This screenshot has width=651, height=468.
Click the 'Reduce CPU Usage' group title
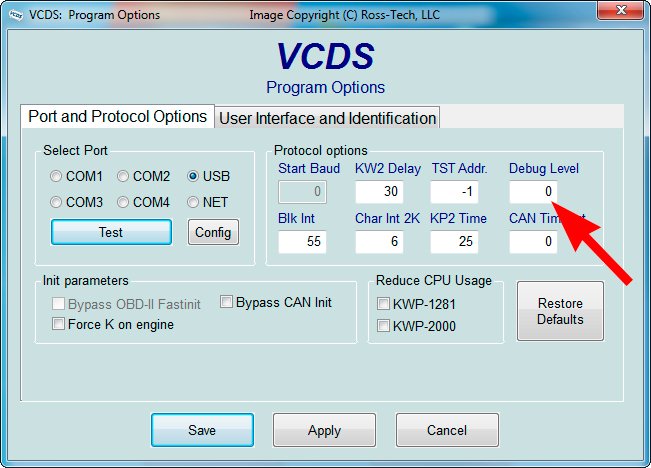click(x=433, y=280)
